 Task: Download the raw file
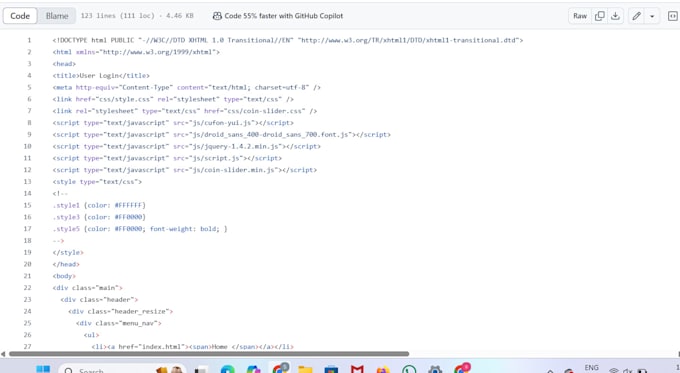(615, 16)
